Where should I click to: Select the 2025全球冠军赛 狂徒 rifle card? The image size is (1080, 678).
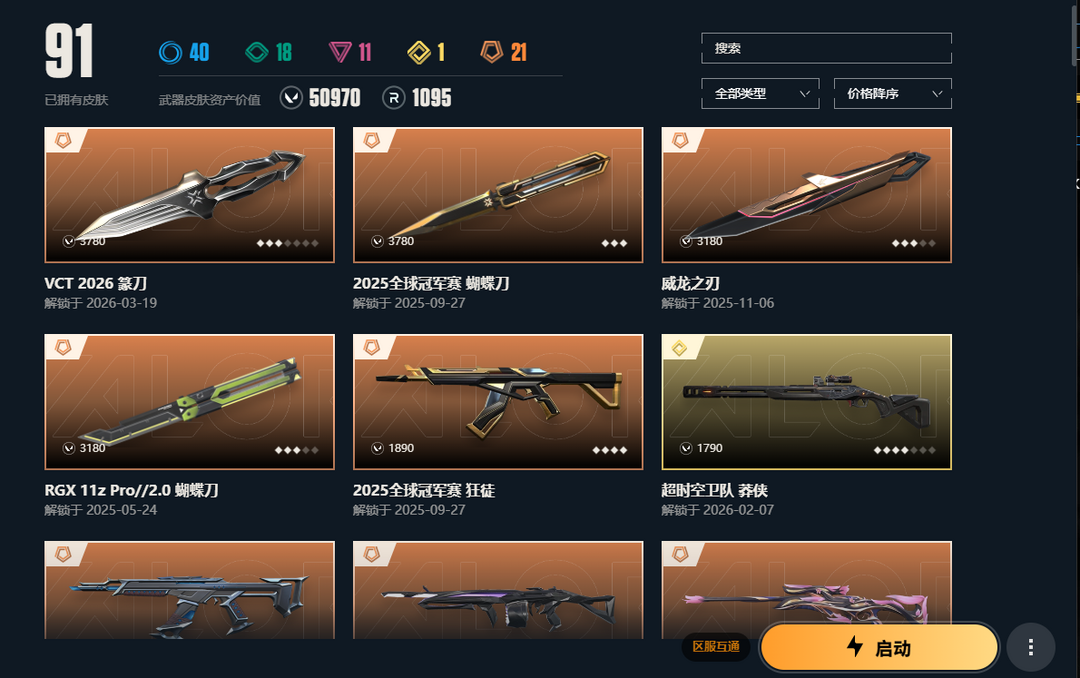coord(498,402)
